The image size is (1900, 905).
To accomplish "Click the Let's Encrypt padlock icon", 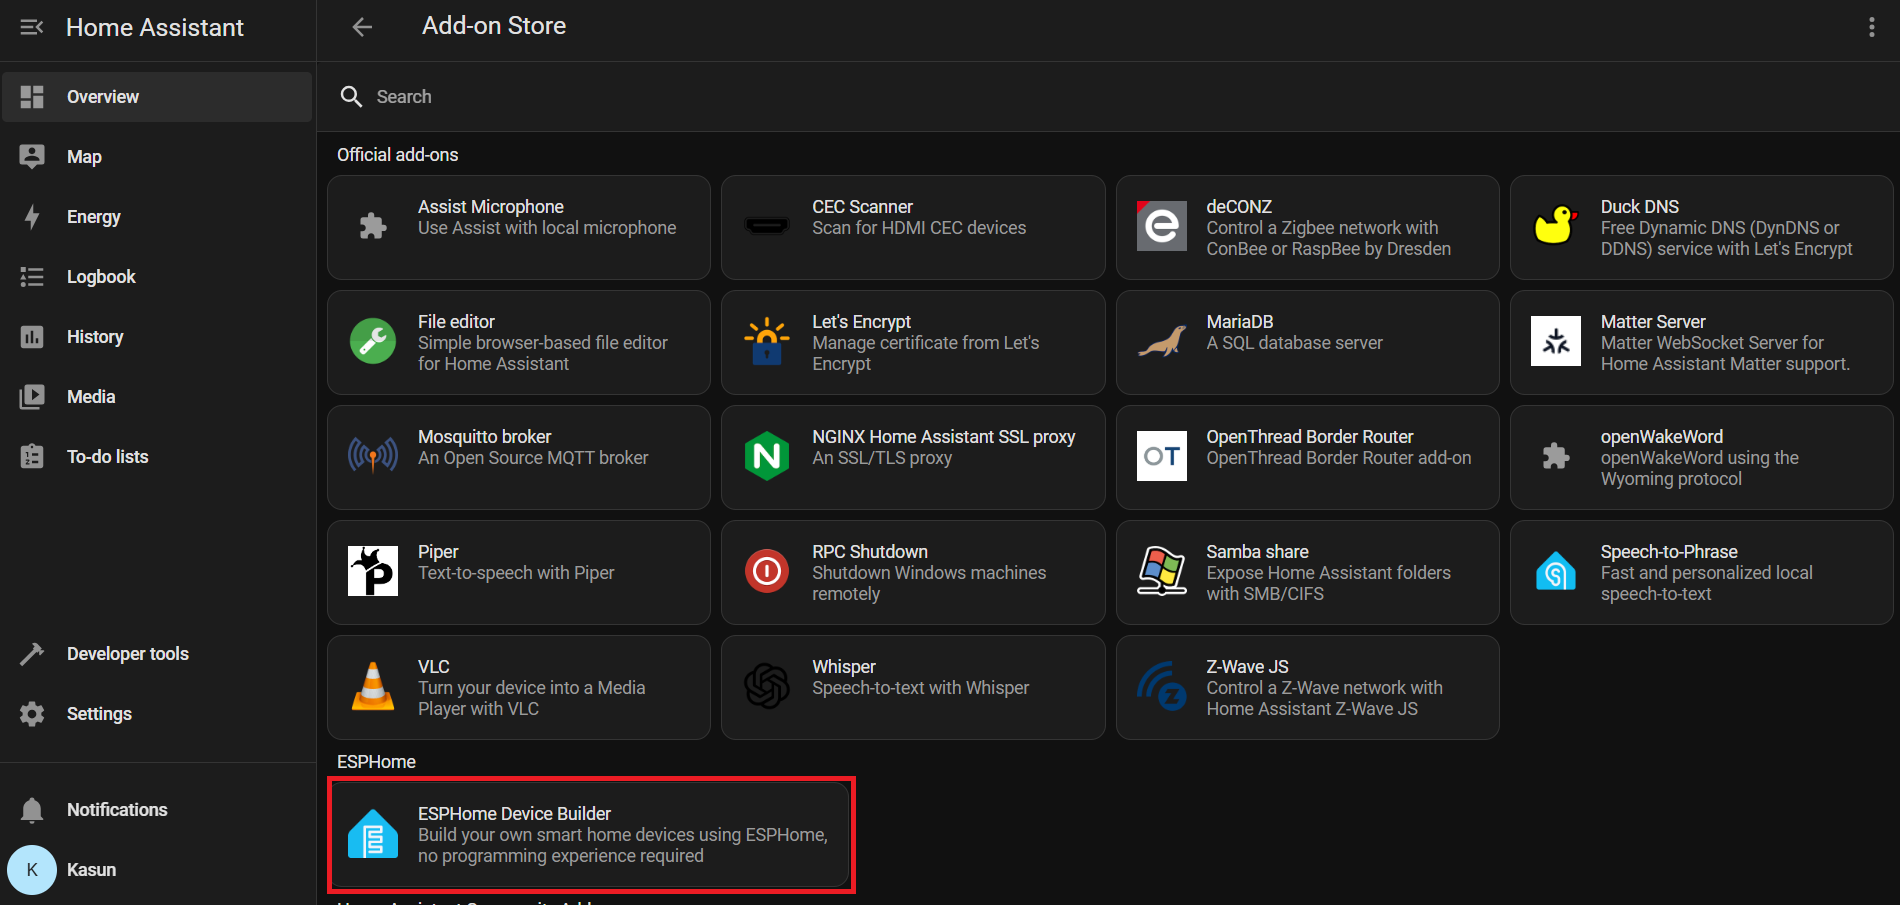I will coord(767,341).
